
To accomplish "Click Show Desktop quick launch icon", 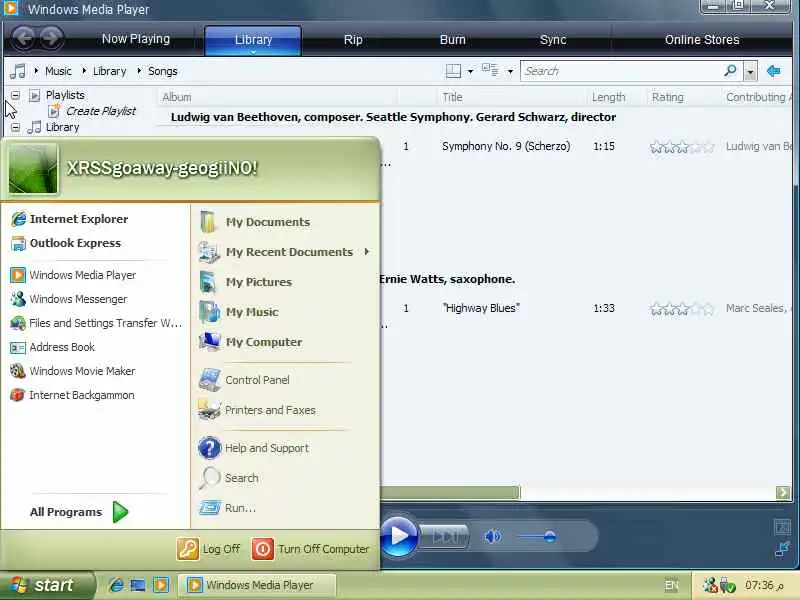I will [138, 585].
